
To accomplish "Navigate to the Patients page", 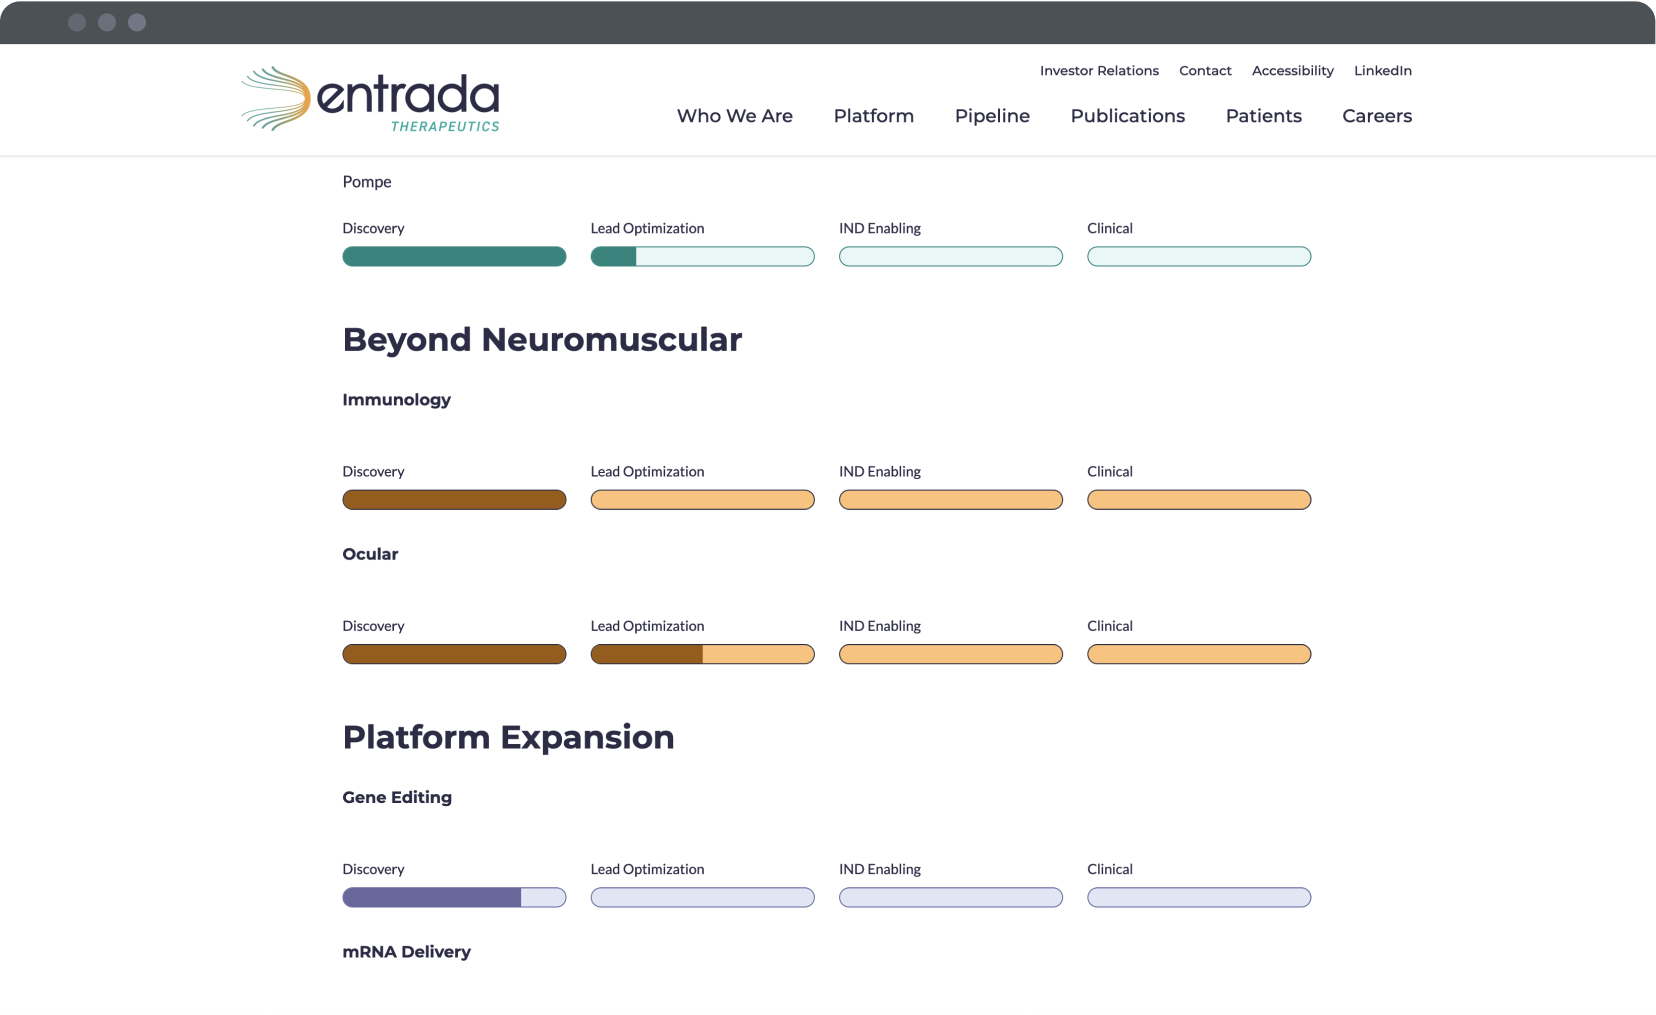I will 1263,116.
